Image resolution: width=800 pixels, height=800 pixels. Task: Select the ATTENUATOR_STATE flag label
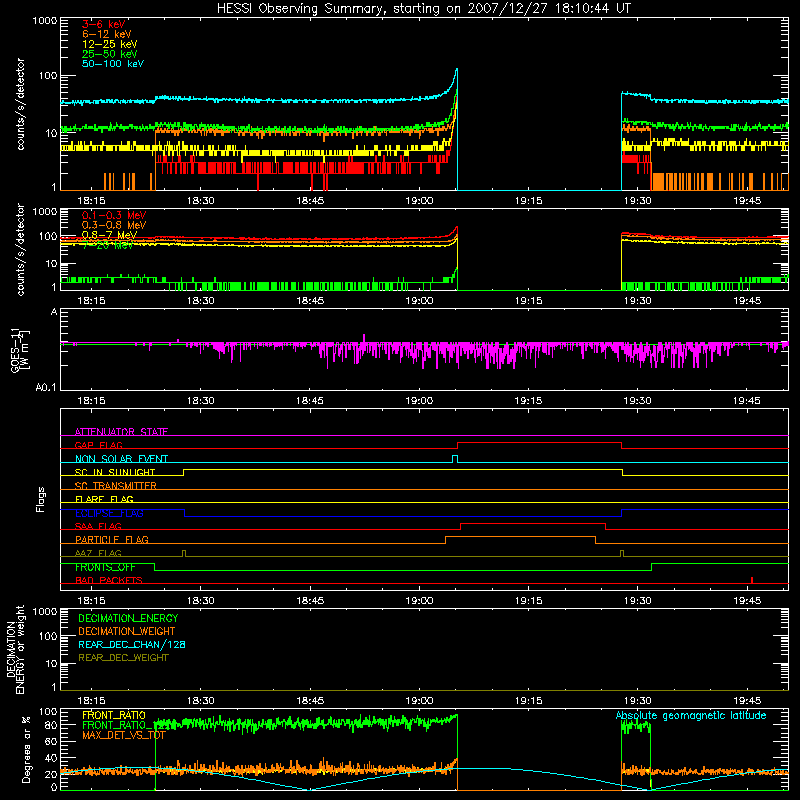(121, 432)
